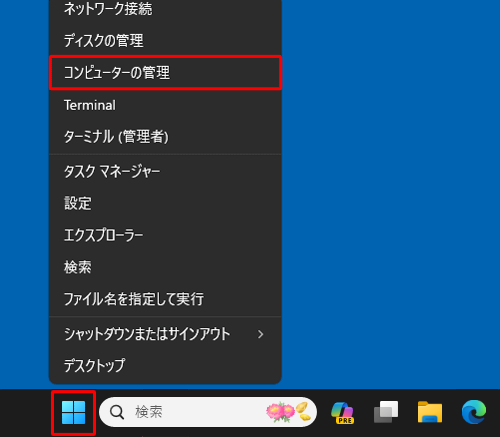The width and height of the screenshot is (500, 437).
Task: Open コンピューターの管理
Action: 165,73
